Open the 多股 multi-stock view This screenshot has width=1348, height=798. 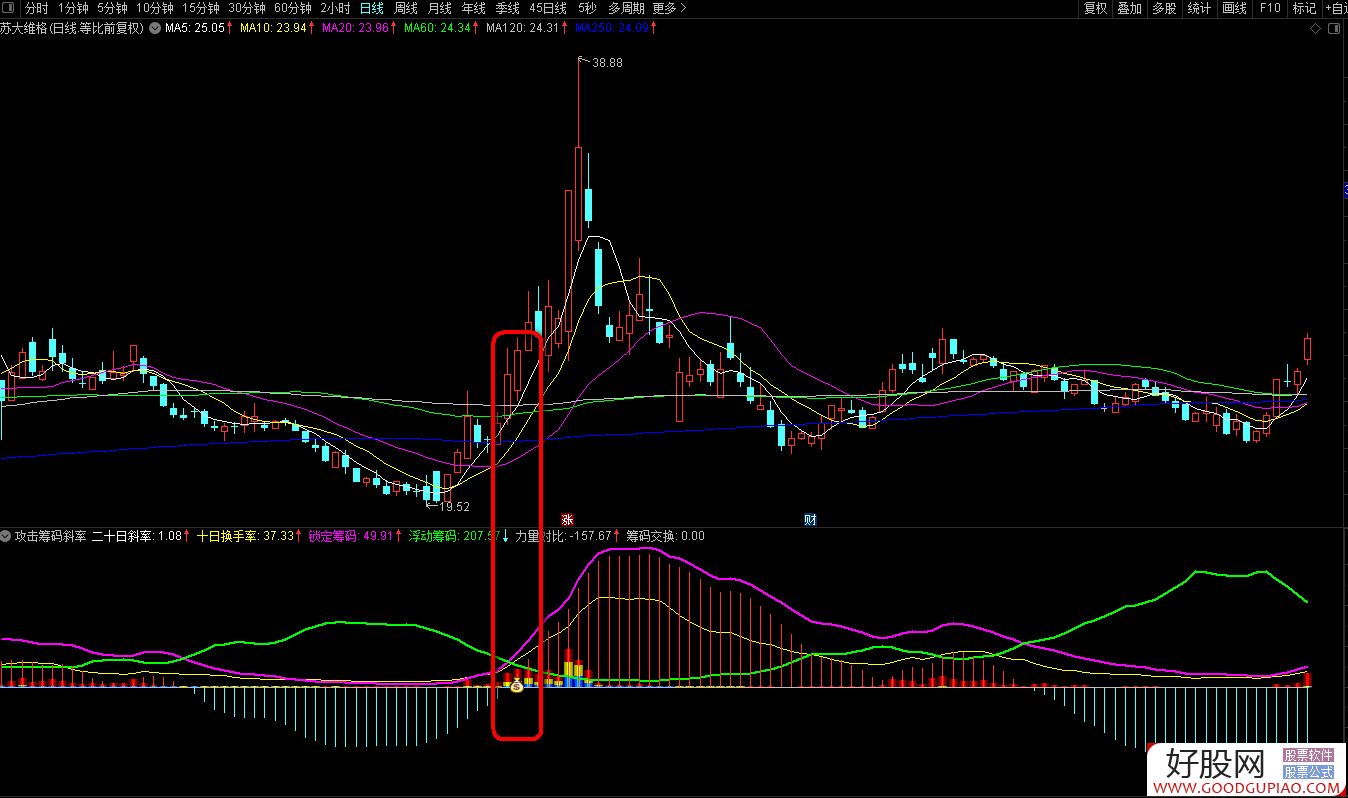[x=1164, y=8]
